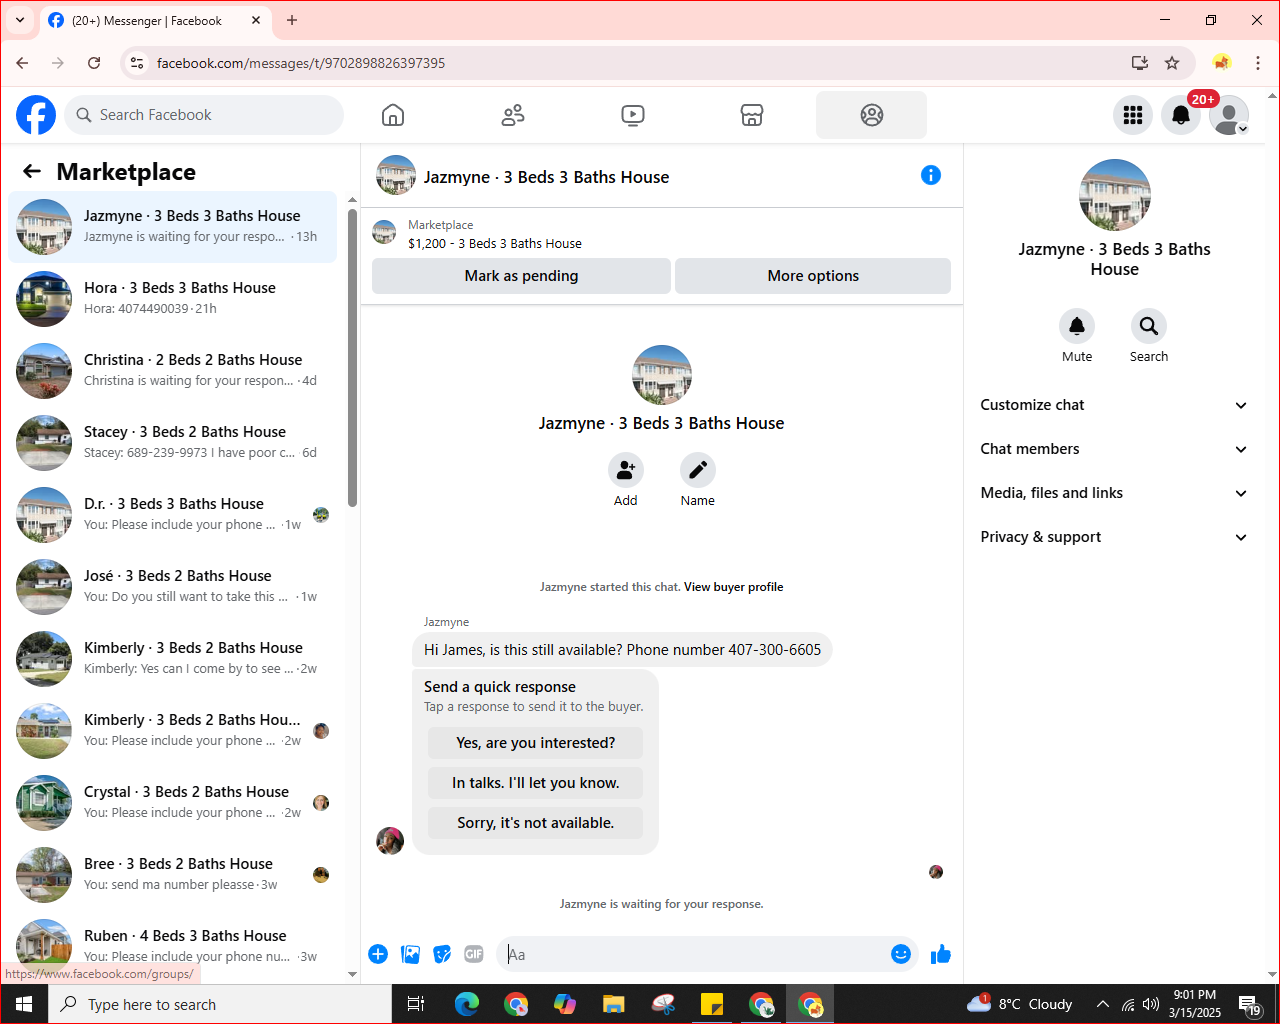Click install app icon in address bar
The height and width of the screenshot is (1024, 1280).
click(x=1140, y=63)
